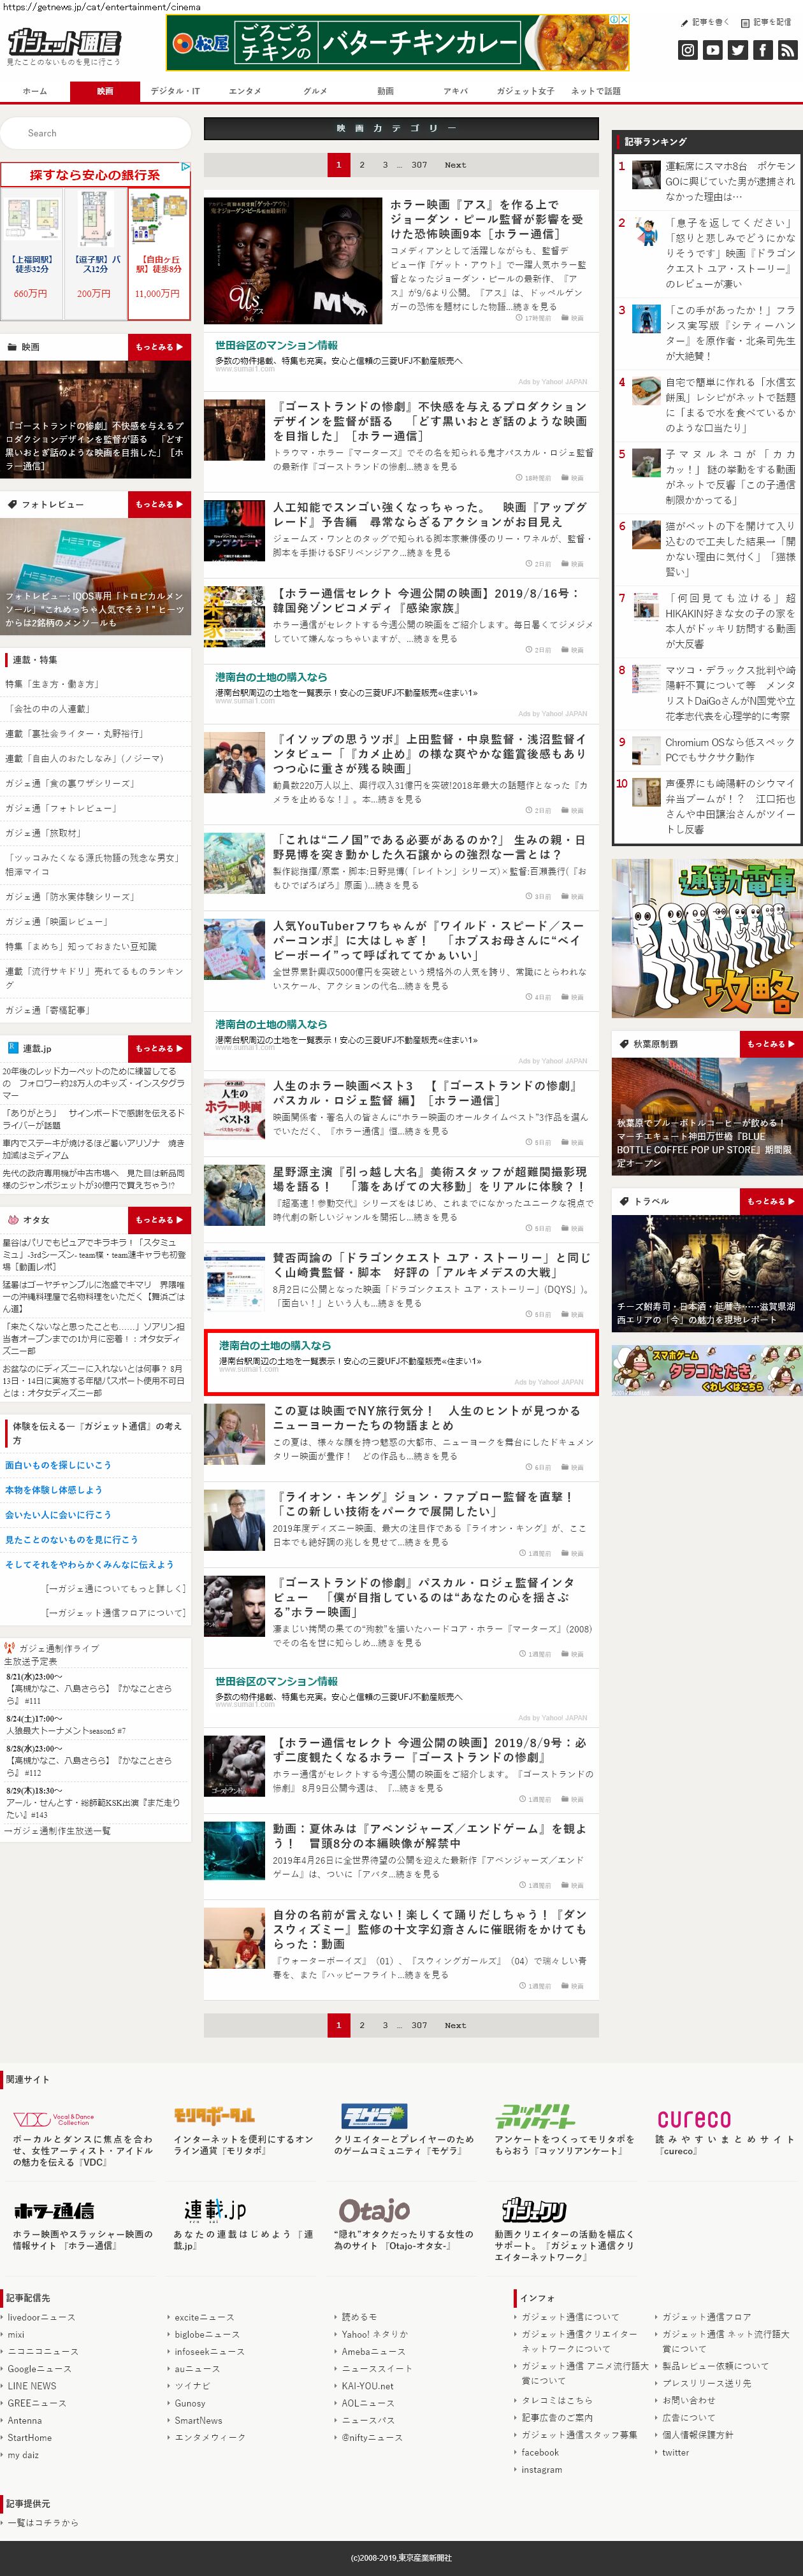Open the Facebook icon in the header
The height and width of the screenshot is (2576, 803).
pyautogui.click(x=763, y=50)
